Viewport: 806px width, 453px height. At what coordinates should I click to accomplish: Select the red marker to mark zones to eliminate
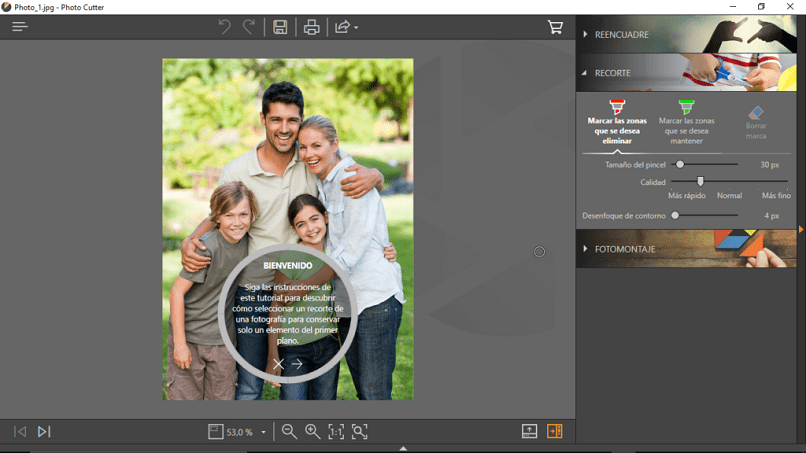coord(617,122)
